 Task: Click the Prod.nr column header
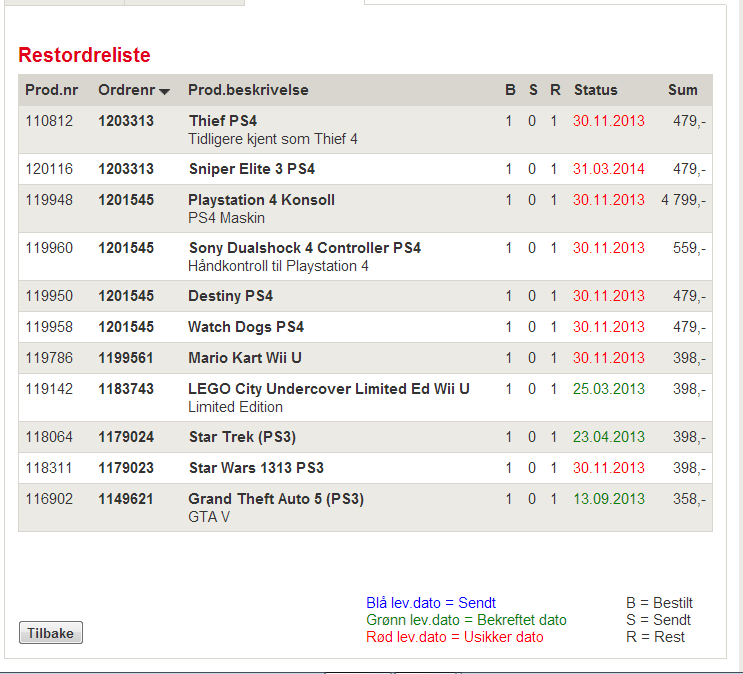52,90
